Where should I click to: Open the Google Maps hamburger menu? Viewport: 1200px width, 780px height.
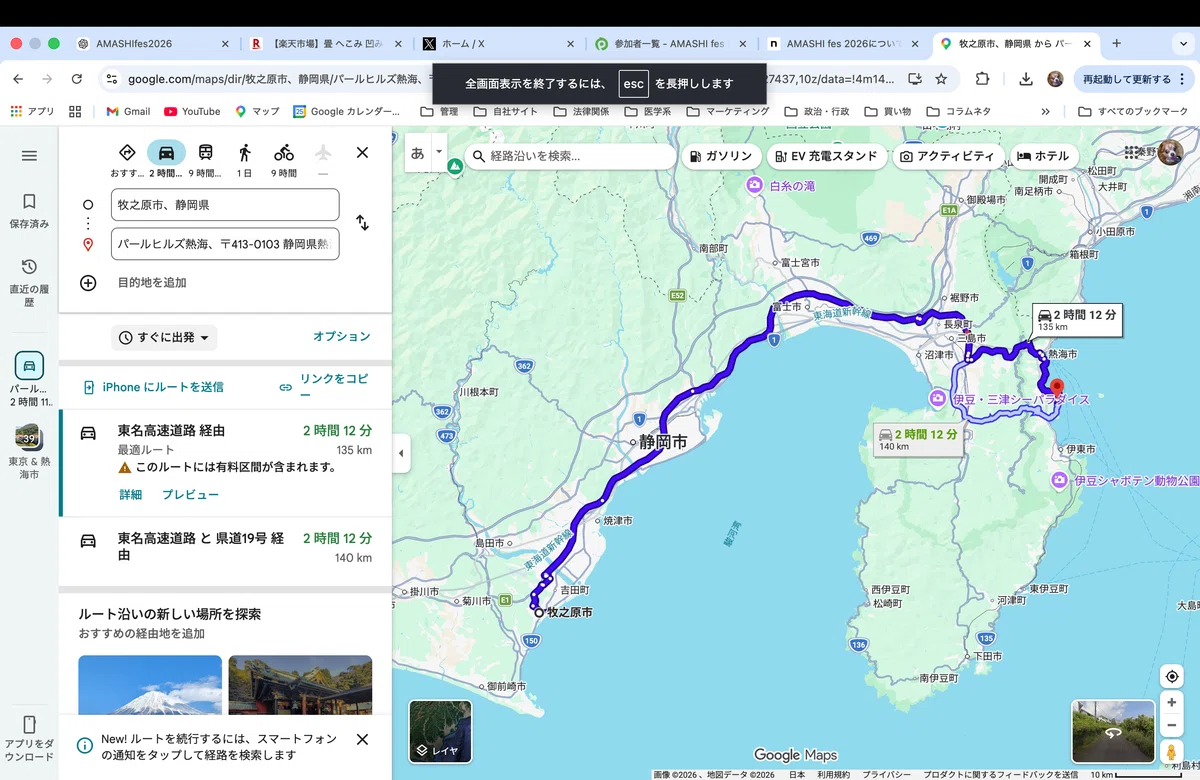[x=29, y=155]
